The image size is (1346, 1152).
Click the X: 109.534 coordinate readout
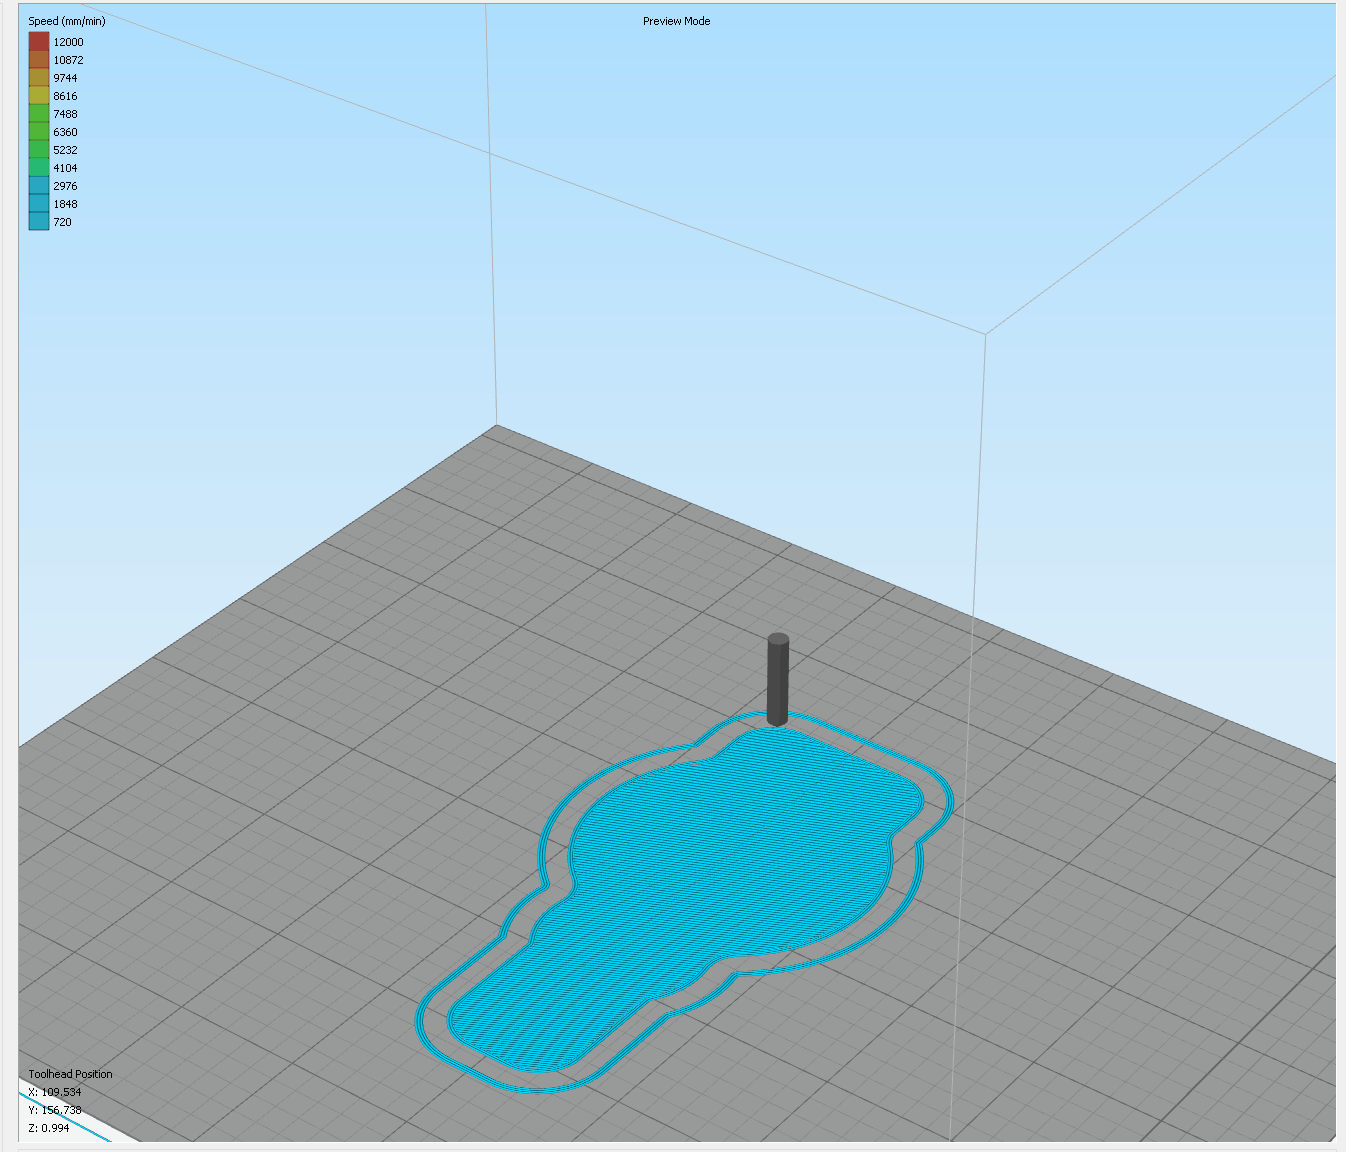54,1091
